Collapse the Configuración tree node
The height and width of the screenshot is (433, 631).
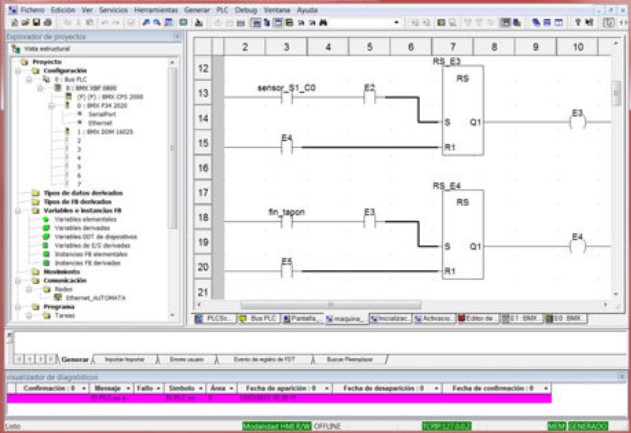18,71
